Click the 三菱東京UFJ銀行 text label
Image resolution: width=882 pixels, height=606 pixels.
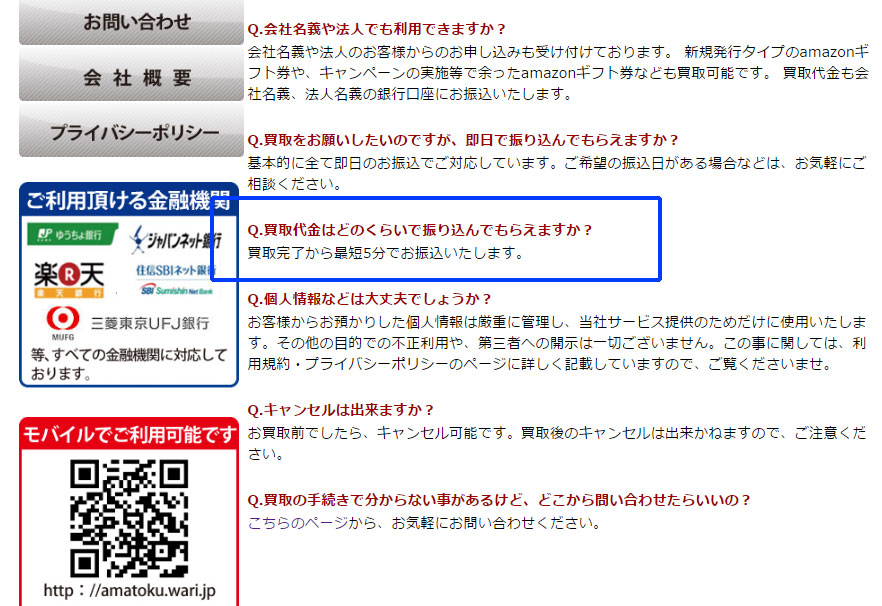click(x=150, y=323)
